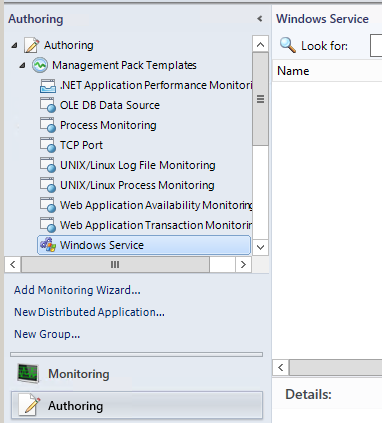Click the Look for magnifier icon
The width and height of the screenshot is (382, 423).
pos(288,45)
